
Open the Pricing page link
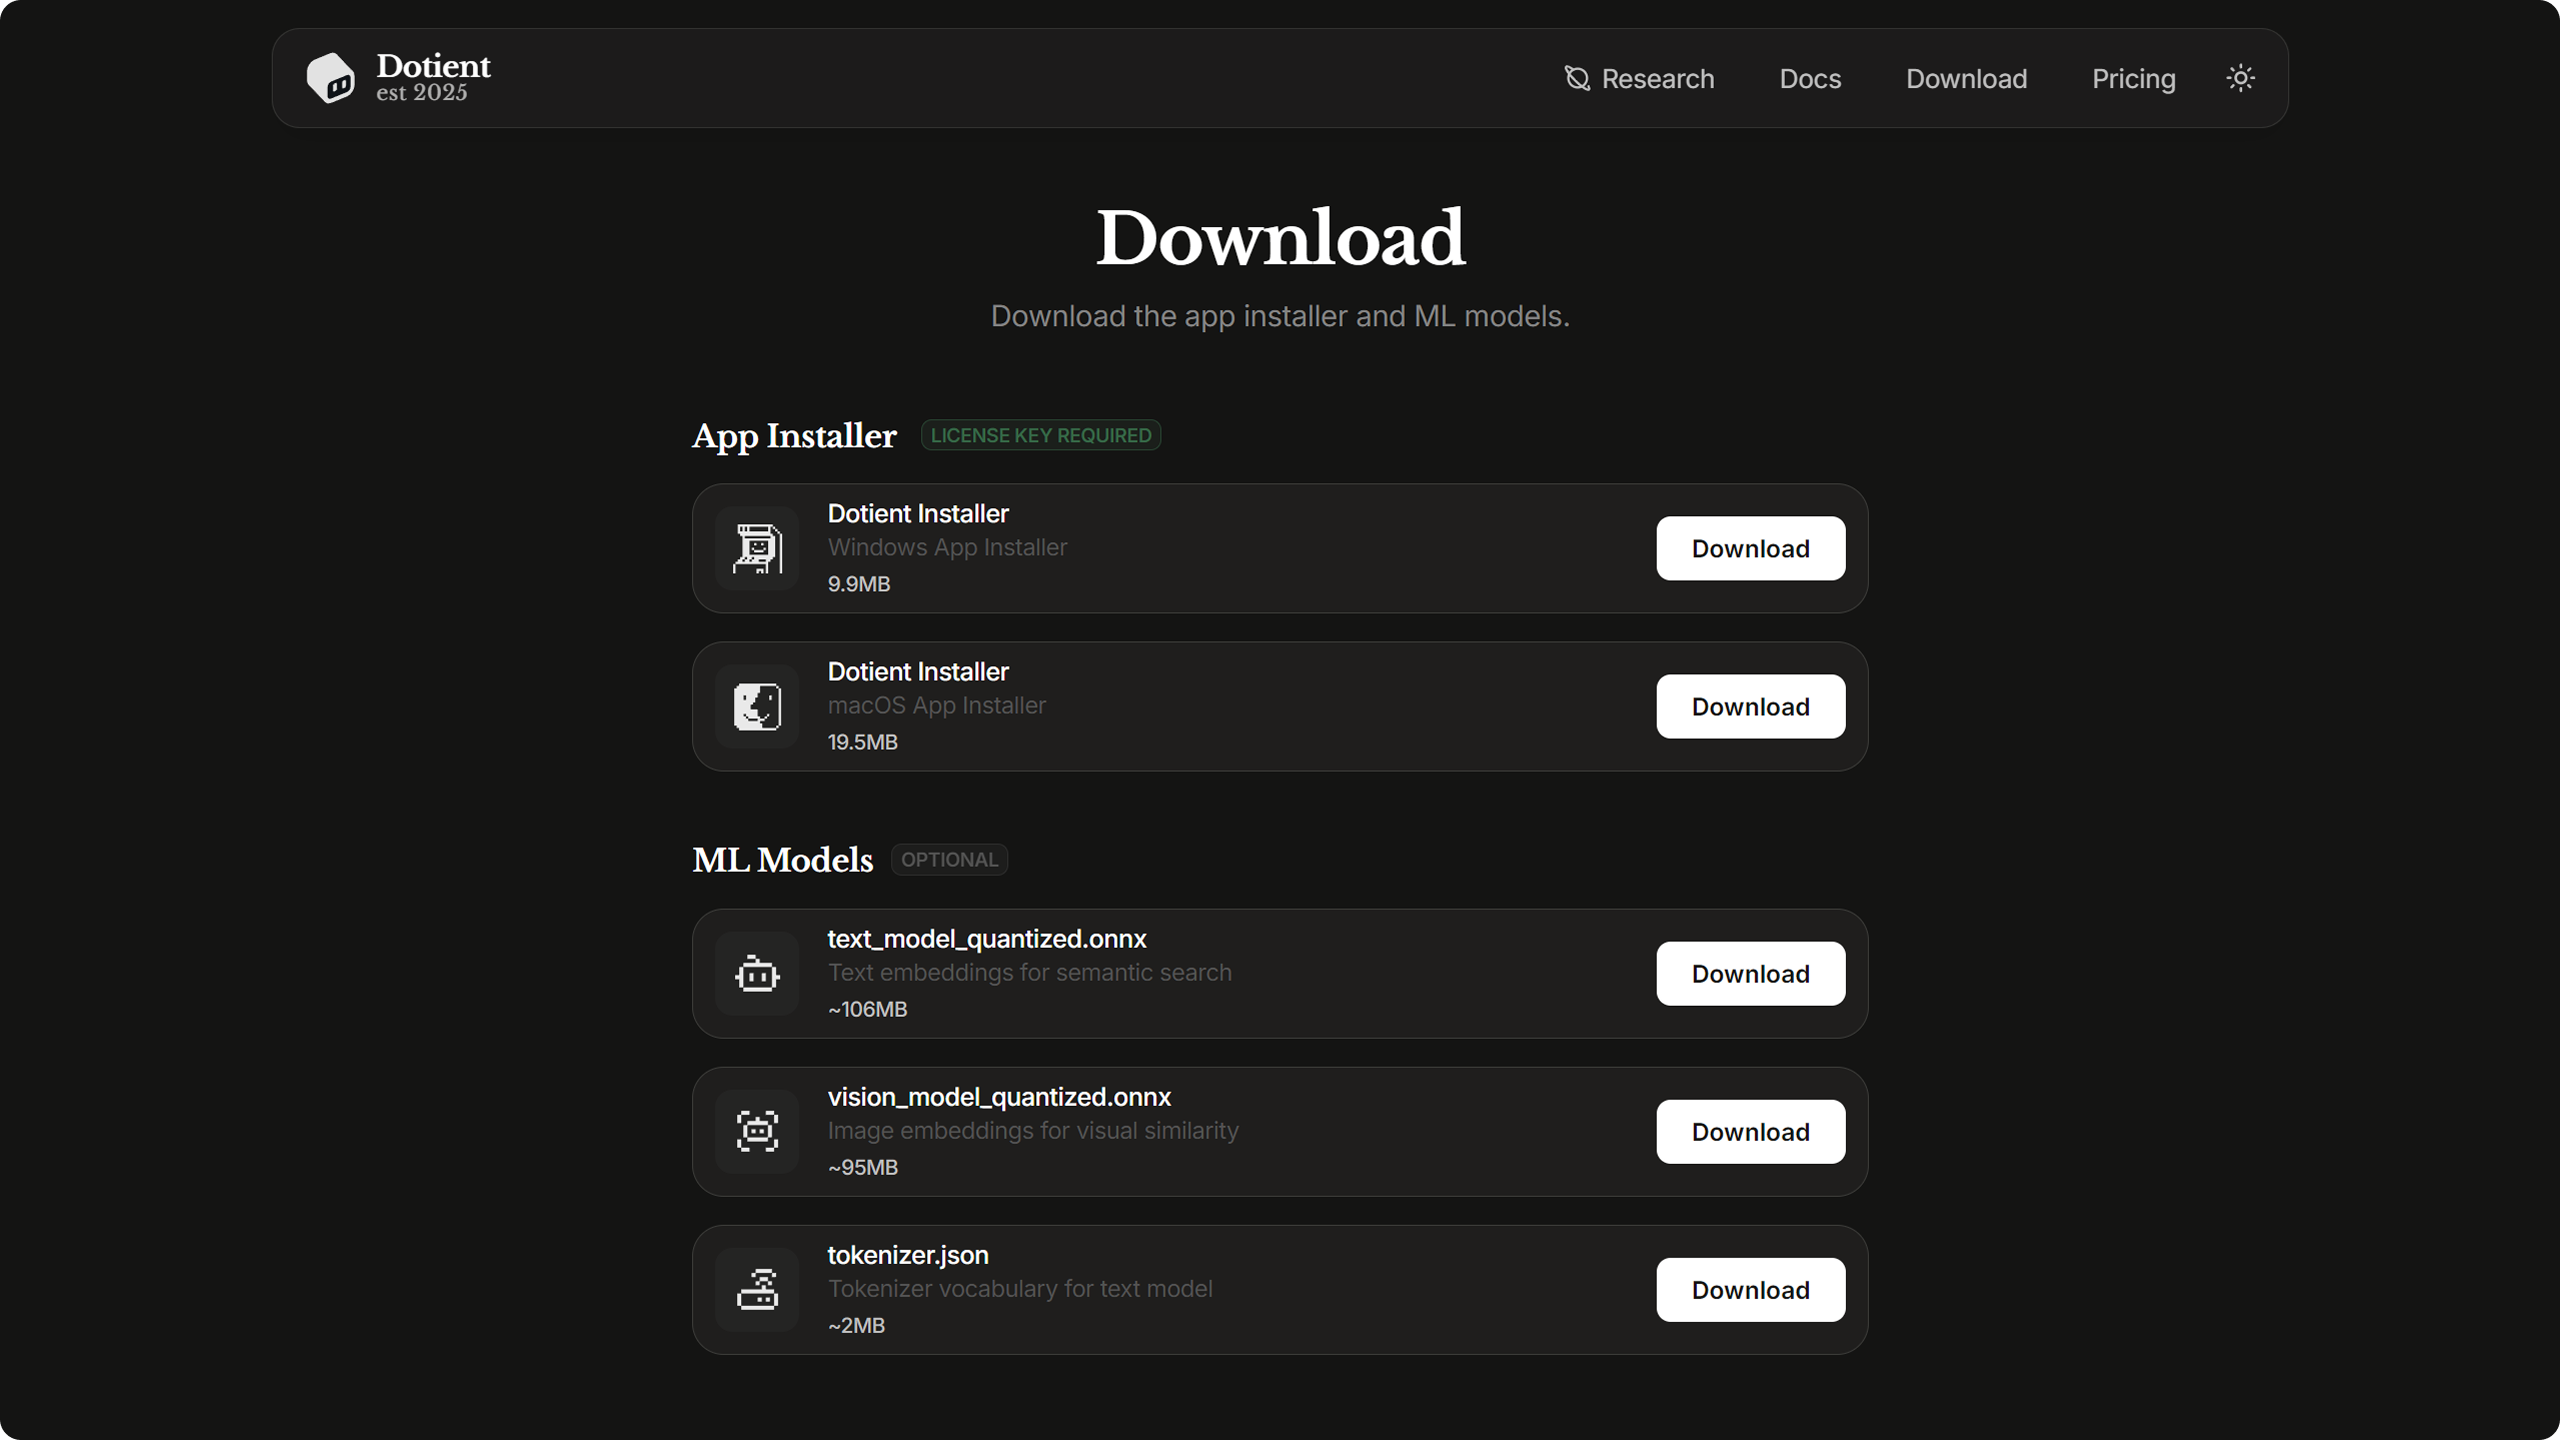pyautogui.click(x=2133, y=78)
